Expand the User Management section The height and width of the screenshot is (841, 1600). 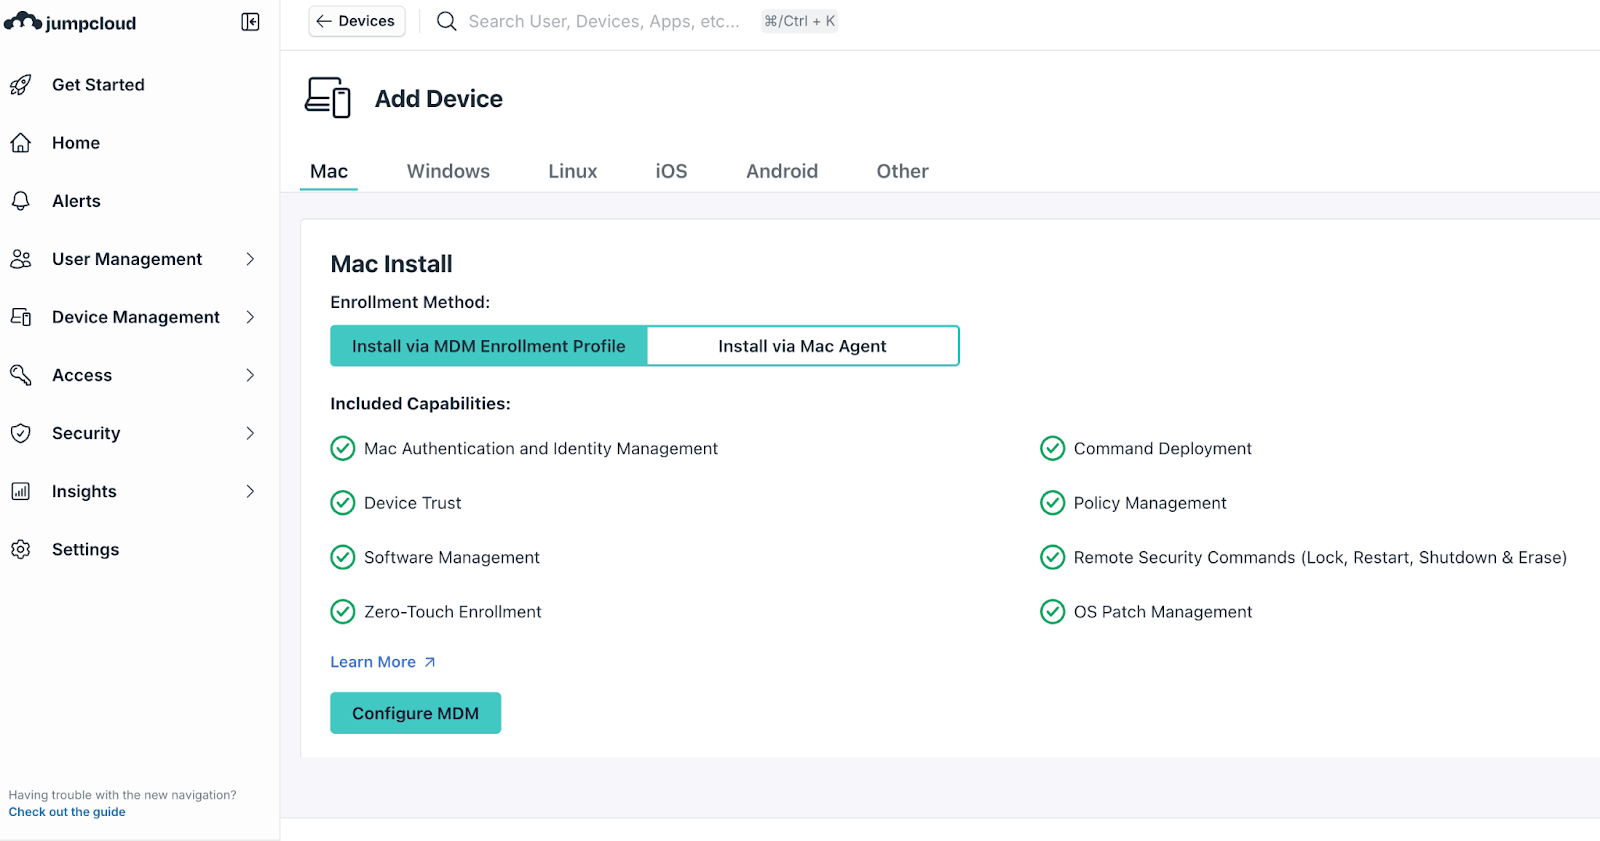[249, 259]
